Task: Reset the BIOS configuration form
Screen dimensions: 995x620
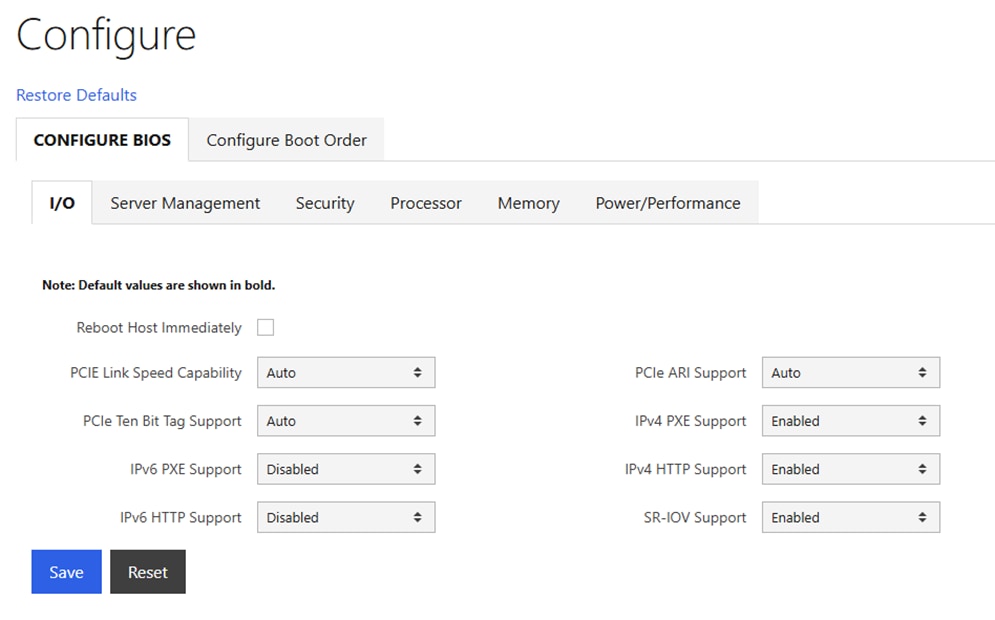Action: (x=147, y=572)
